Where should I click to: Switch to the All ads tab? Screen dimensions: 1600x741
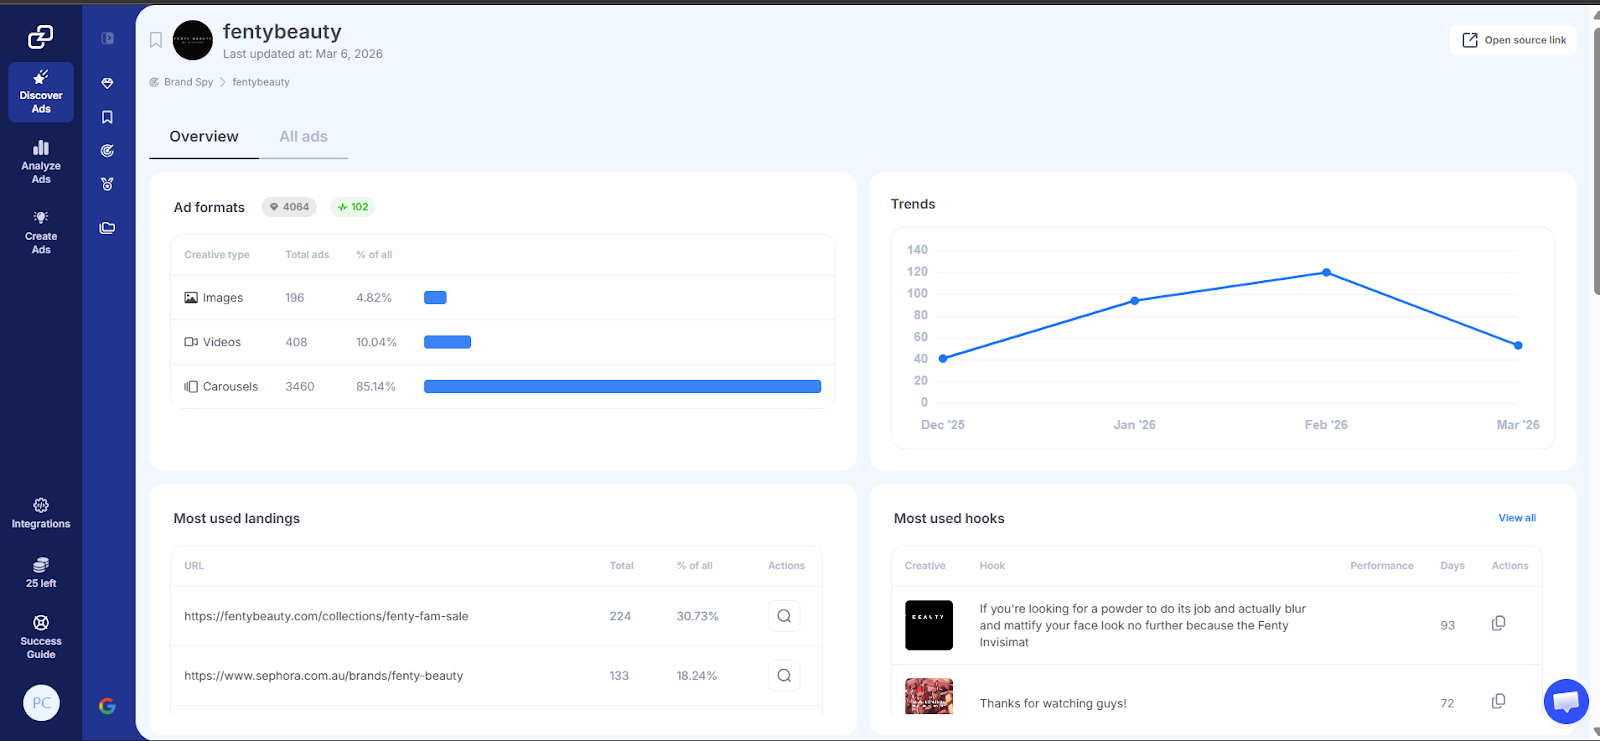pyautogui.click(x=303, y=137)
